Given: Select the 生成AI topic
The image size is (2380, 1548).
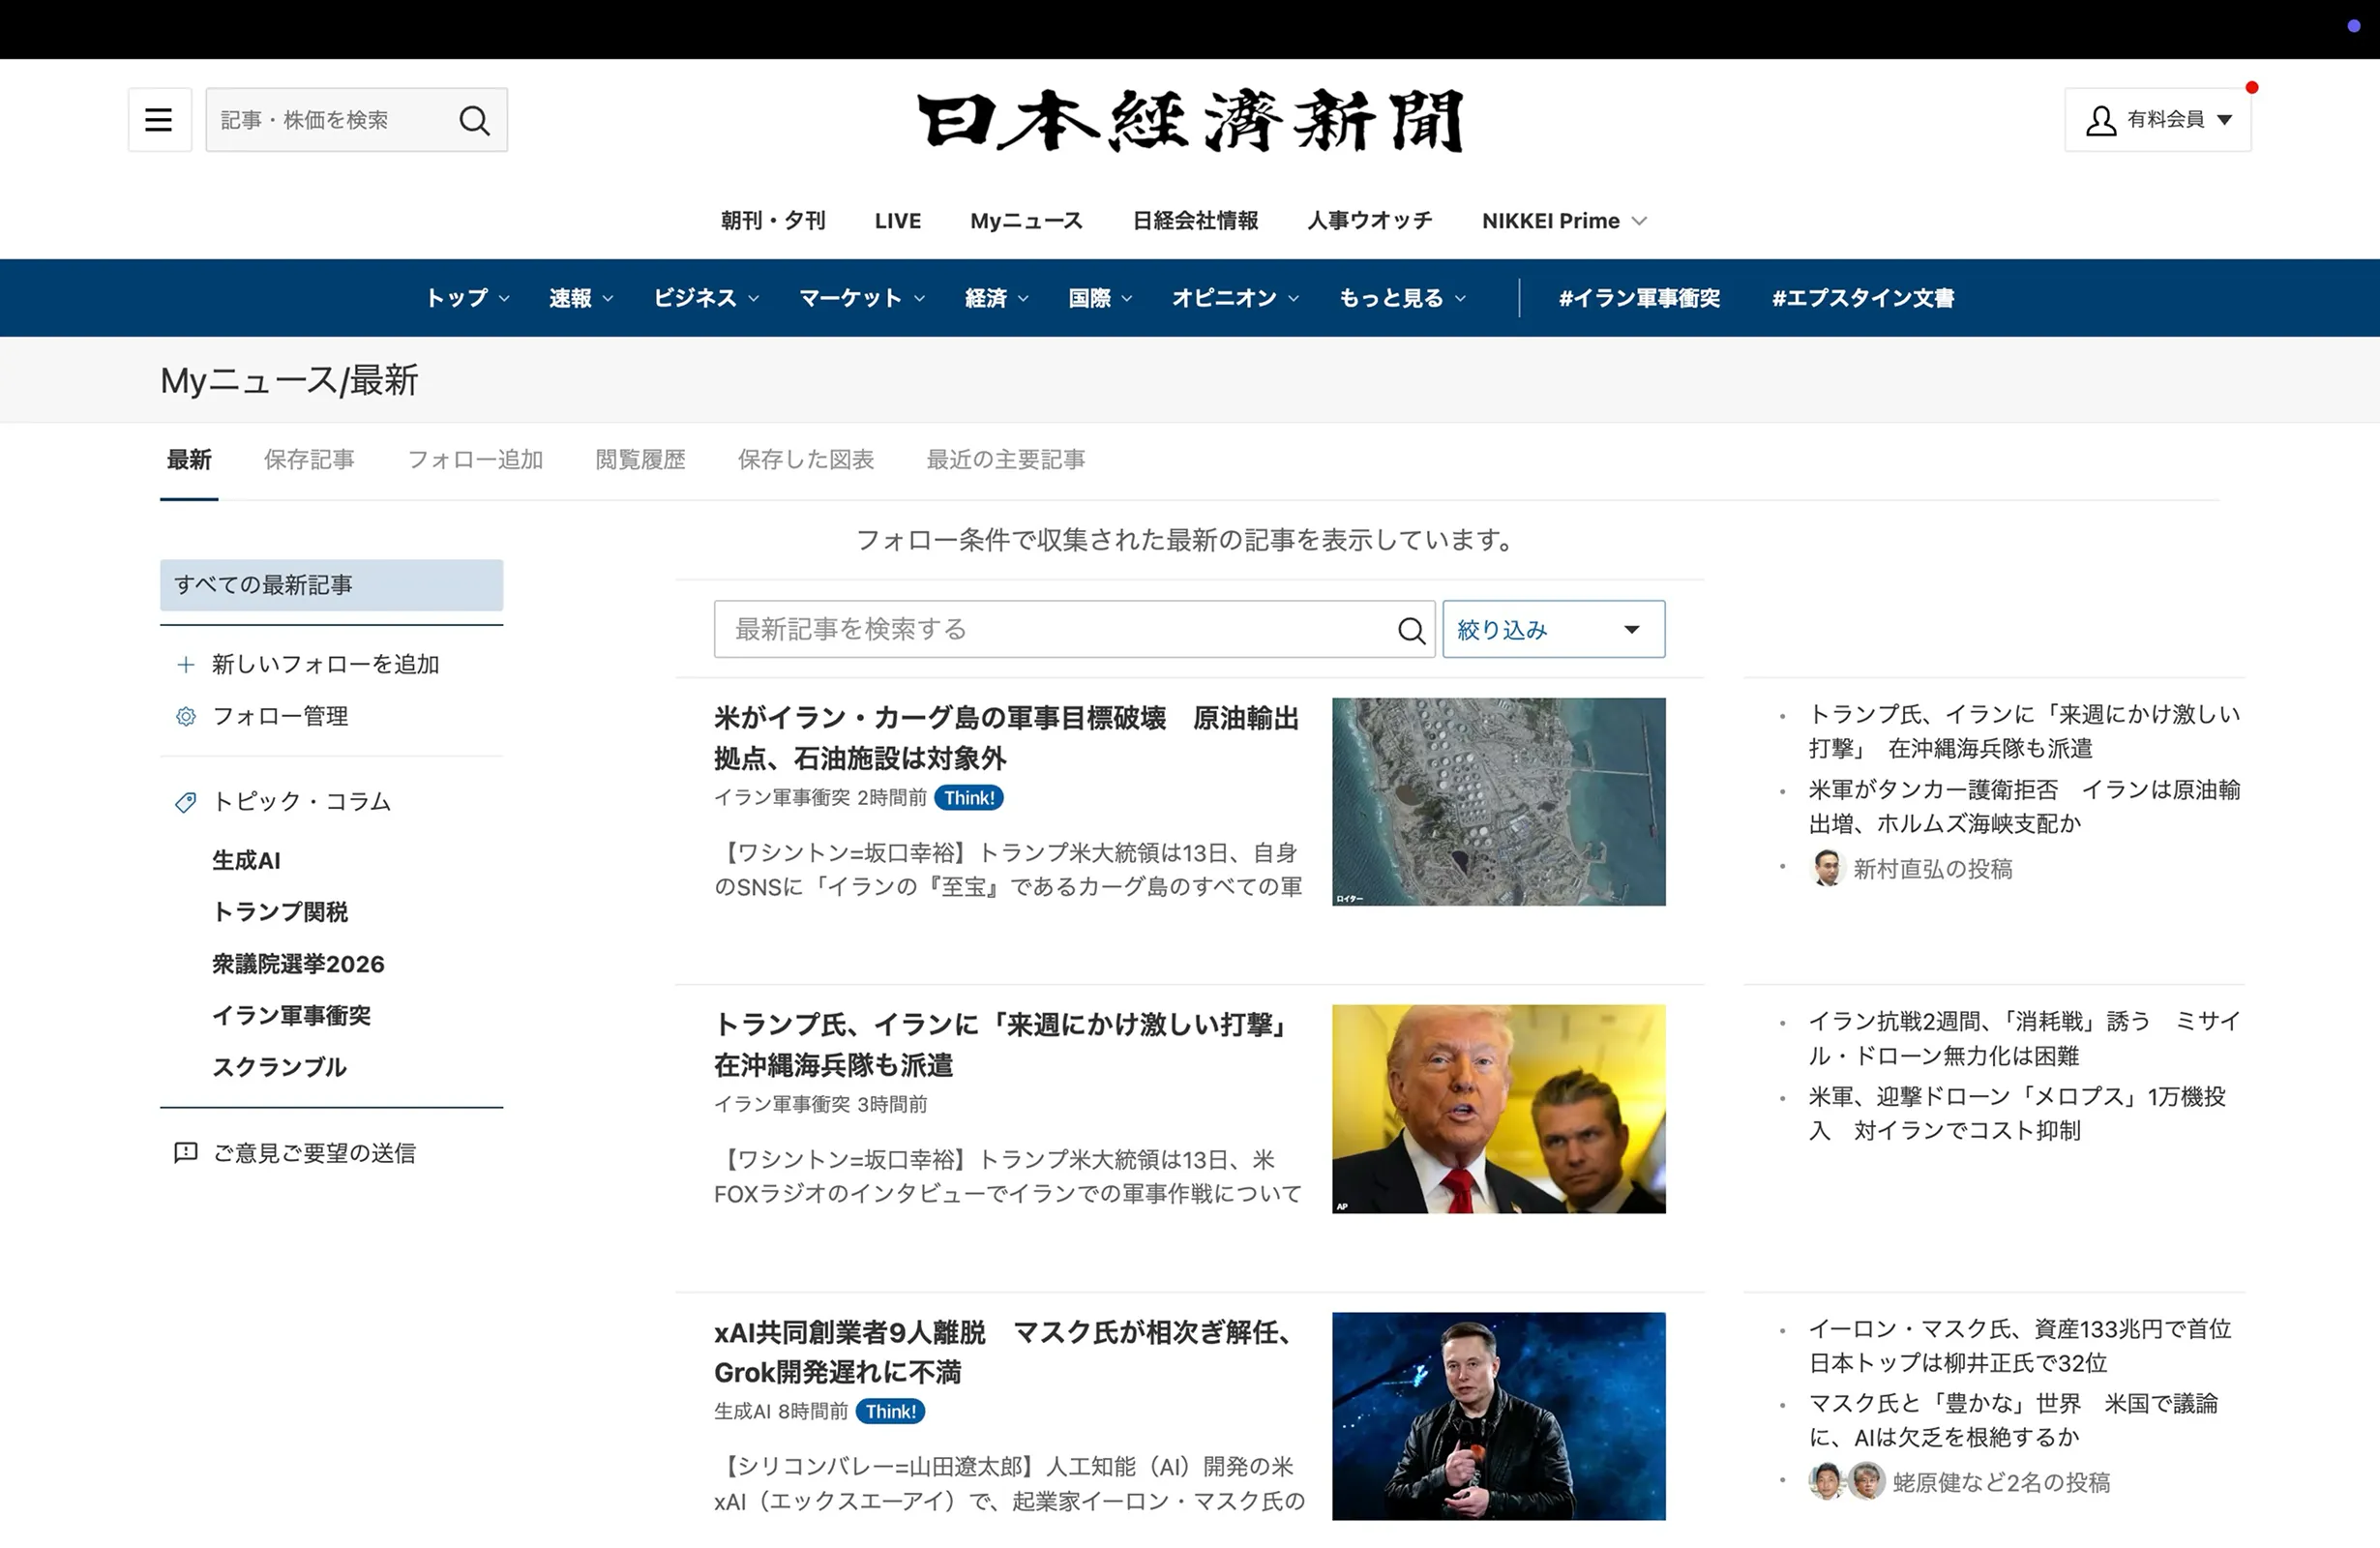Looking at the screenshot, I should coord(246,860).
